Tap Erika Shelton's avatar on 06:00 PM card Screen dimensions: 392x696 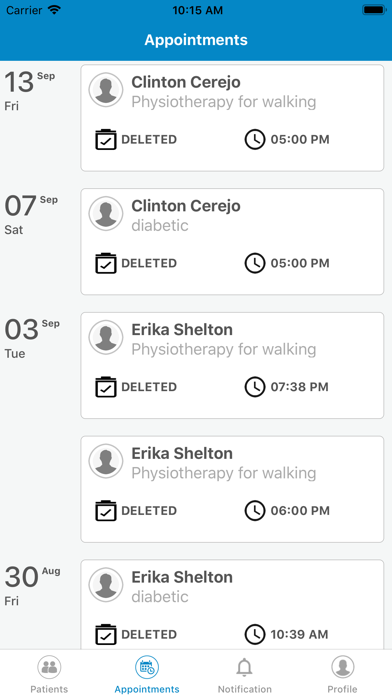tap(106, 461)
